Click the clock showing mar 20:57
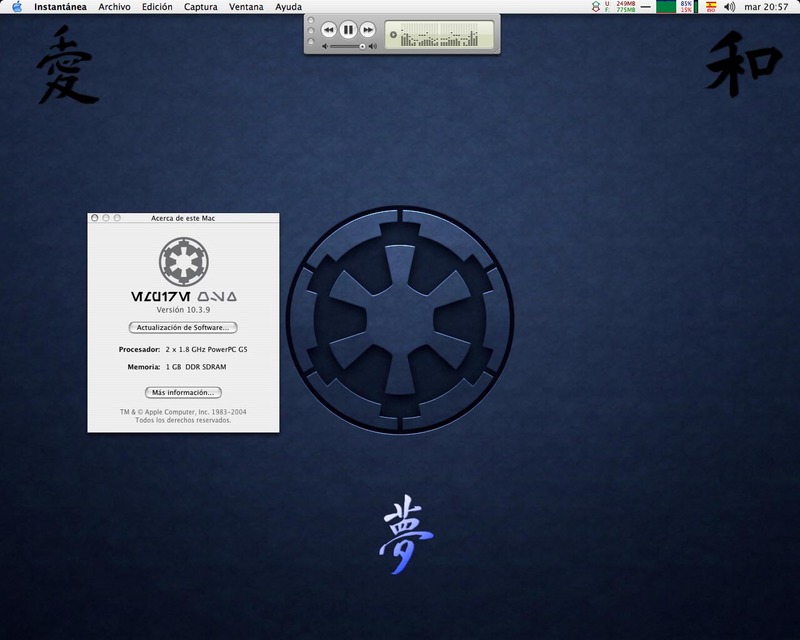800x640 pixels. pos(766,7)
